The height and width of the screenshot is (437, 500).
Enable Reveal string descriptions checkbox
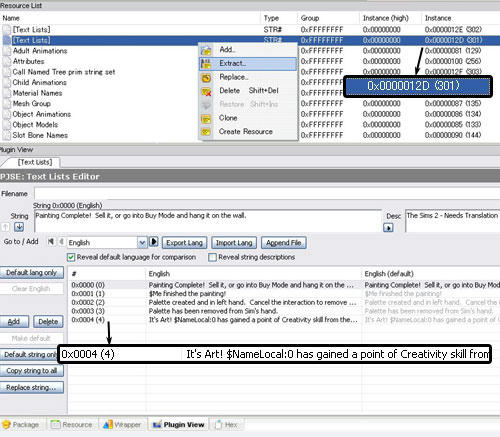click(x=212, y=257)
